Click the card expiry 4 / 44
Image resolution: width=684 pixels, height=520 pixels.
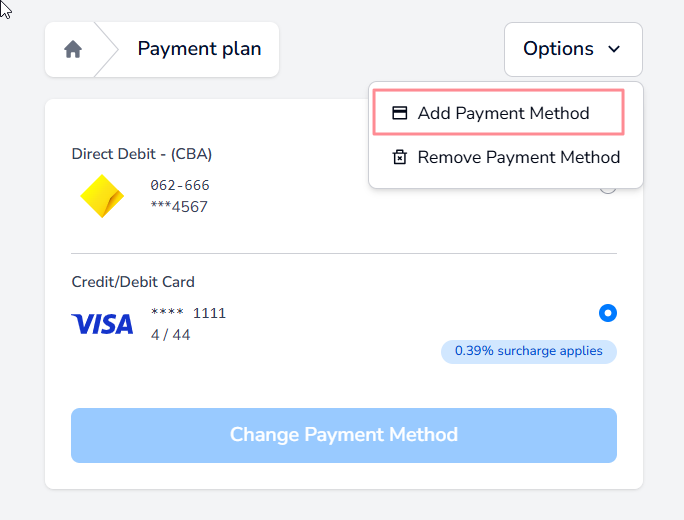(x=170, y=335)
